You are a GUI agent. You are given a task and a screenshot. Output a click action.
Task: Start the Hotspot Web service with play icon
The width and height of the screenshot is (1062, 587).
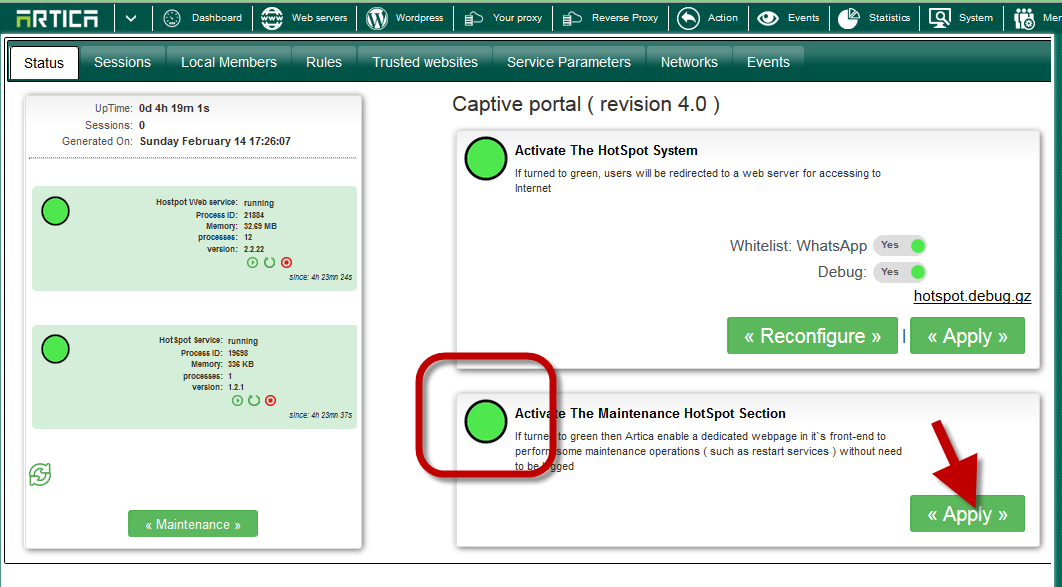coord(253,263)
